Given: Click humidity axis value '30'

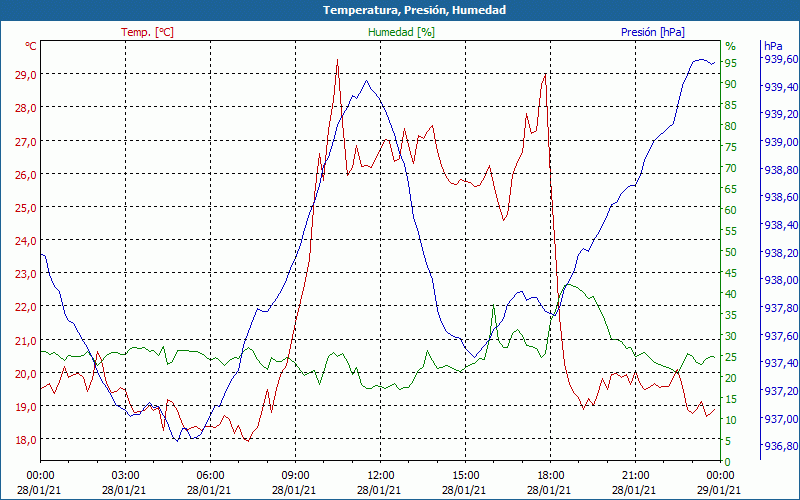Looking at the screenshot, I should 731,336.
